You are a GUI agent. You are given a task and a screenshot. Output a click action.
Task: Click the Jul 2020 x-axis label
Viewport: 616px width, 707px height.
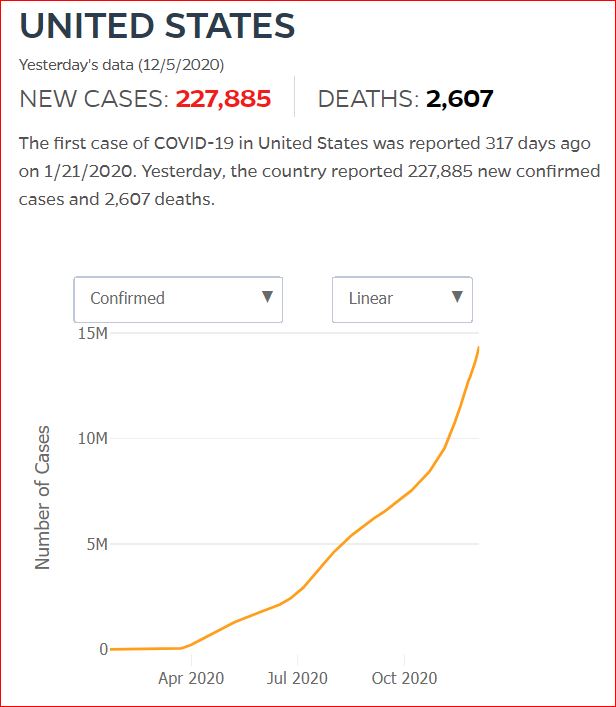click(297, 678)
